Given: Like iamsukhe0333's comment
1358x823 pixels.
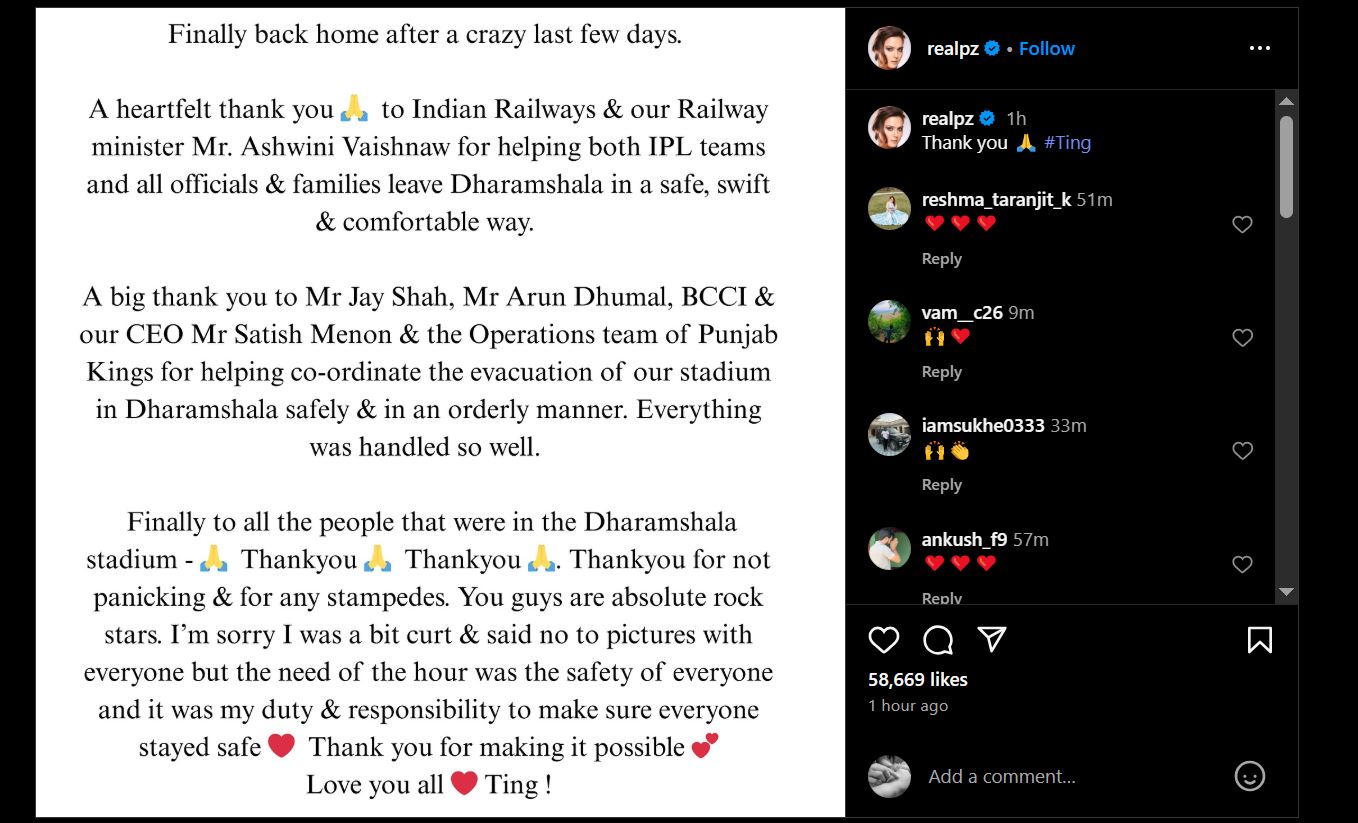Looking at the screenshot, I should pos(1242,451).
